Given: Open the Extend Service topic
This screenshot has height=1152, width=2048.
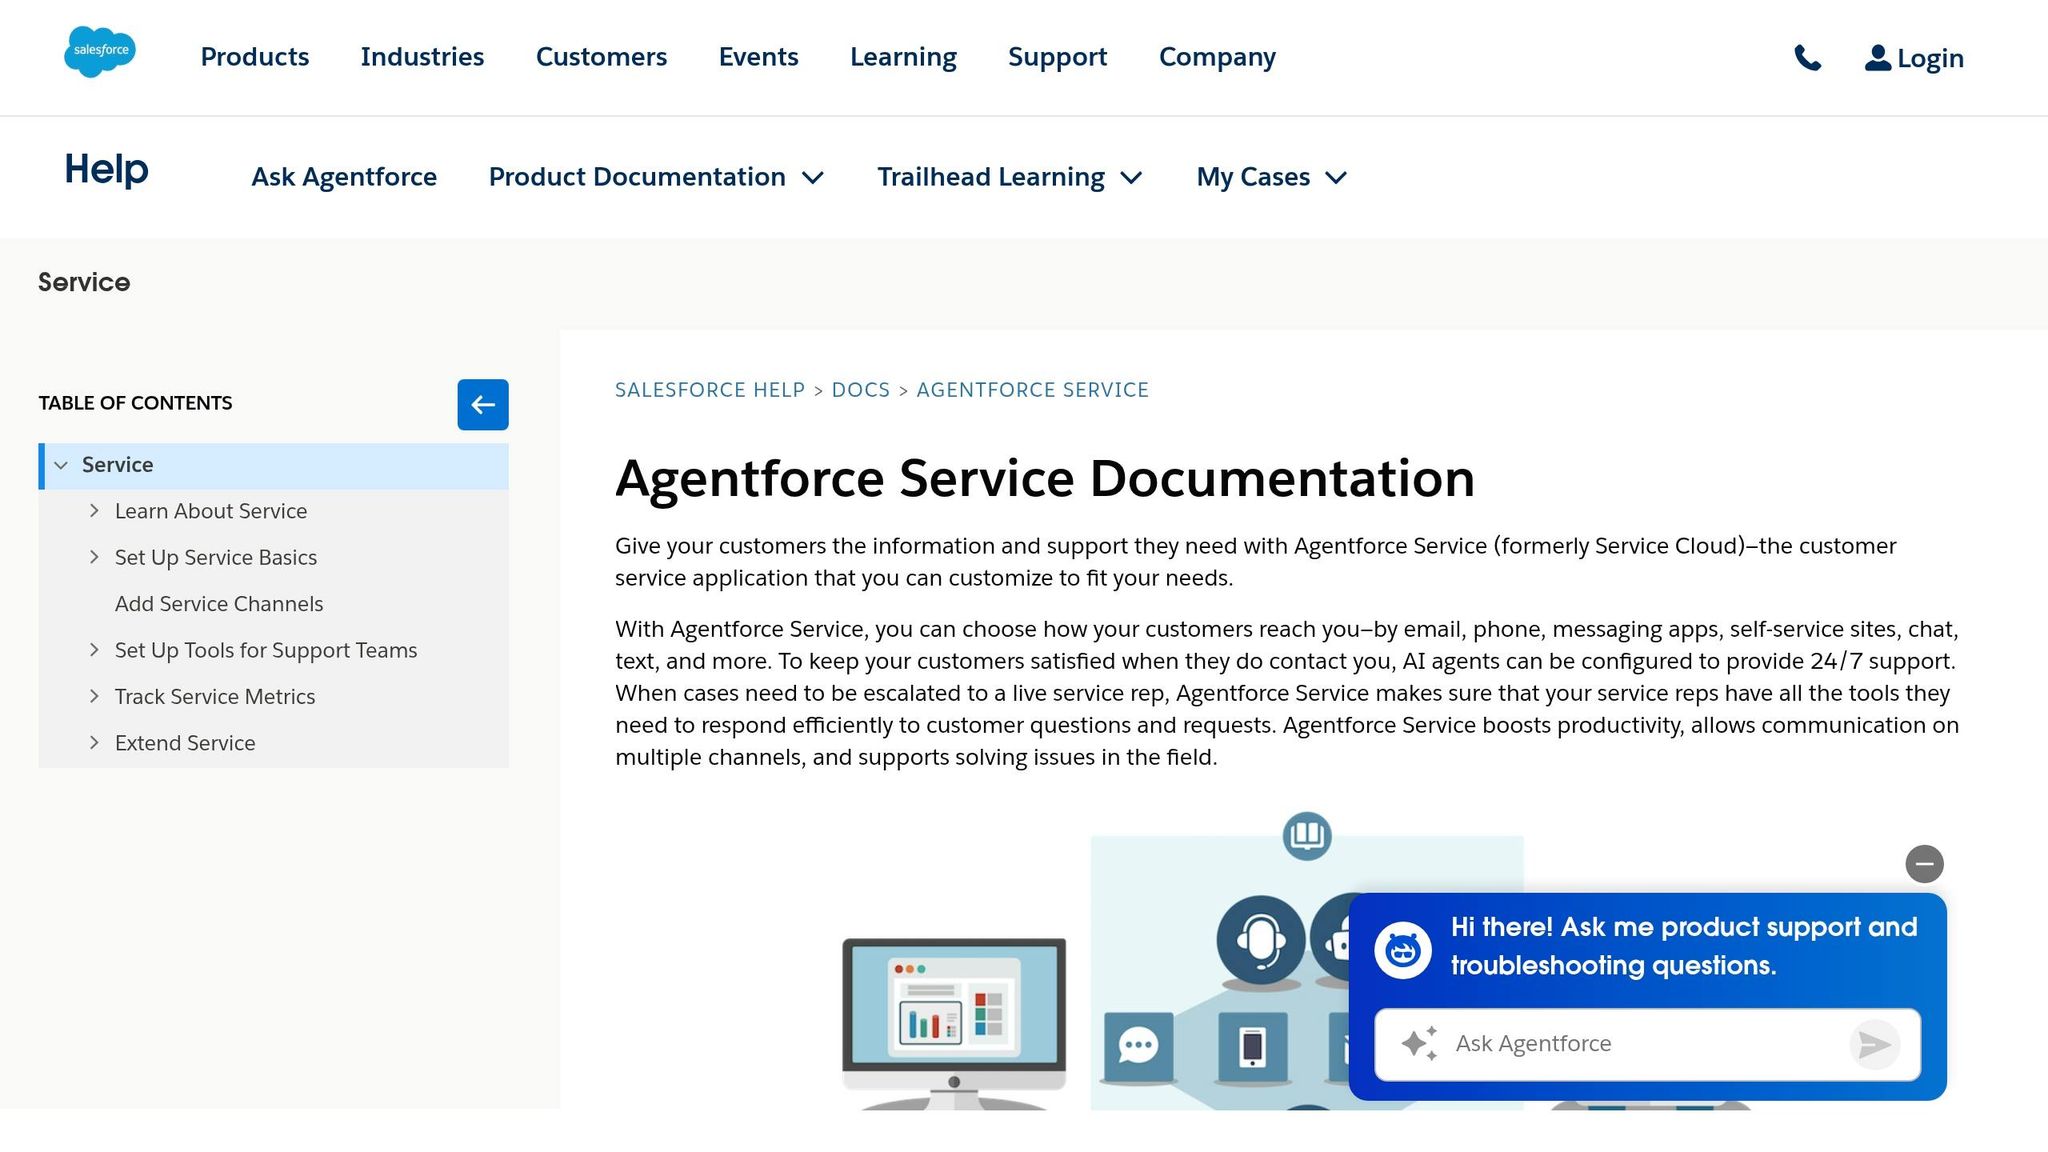Looking at the screenshot, I should 185,743.
